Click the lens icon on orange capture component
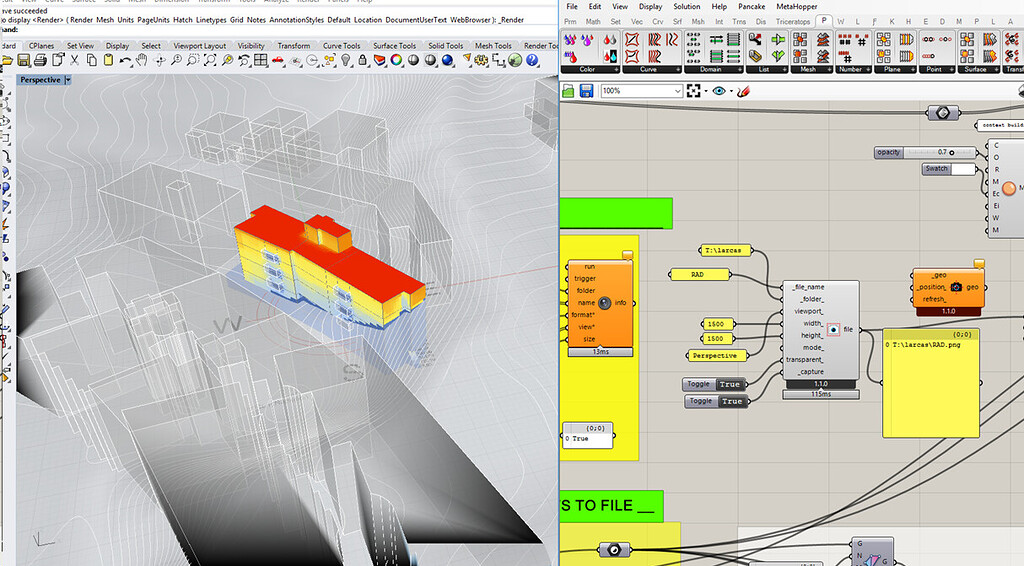 pos(604,302)
